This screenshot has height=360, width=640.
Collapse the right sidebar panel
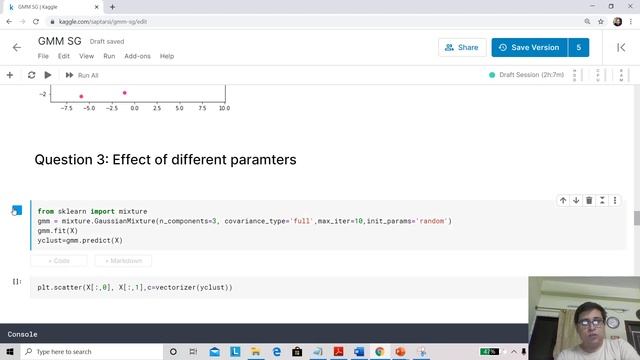(x=621, y=47)
